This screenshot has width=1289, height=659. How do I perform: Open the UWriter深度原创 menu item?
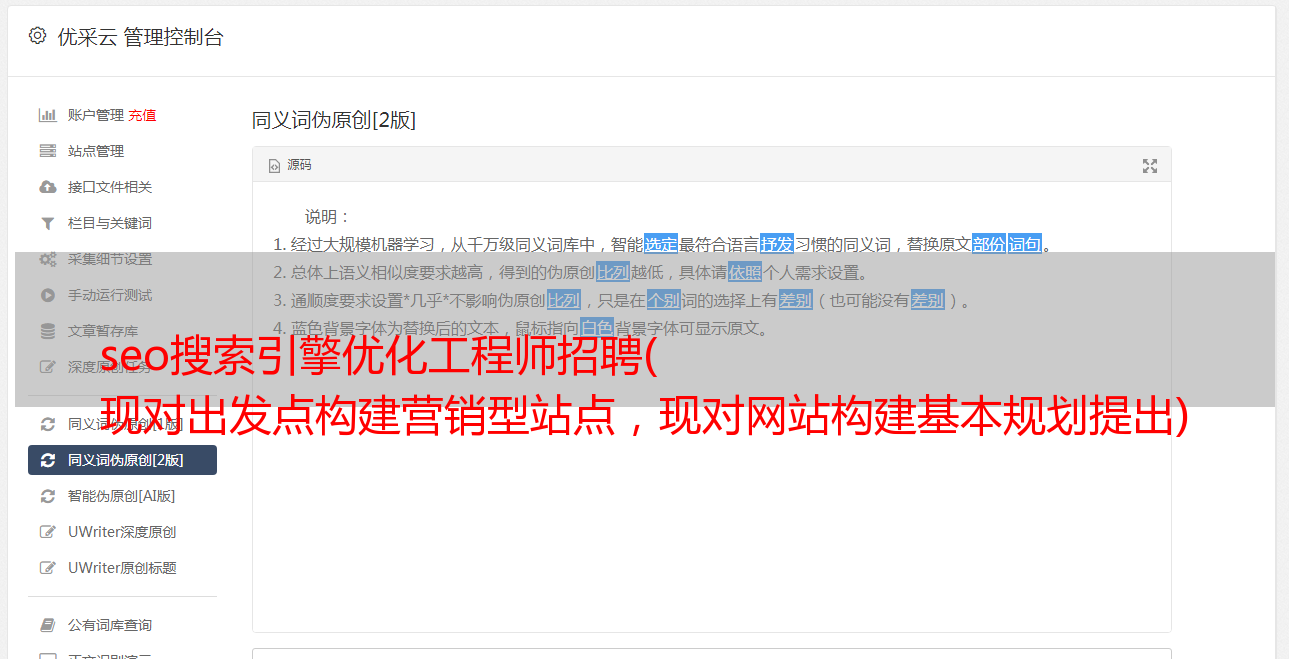click(122, 532)
